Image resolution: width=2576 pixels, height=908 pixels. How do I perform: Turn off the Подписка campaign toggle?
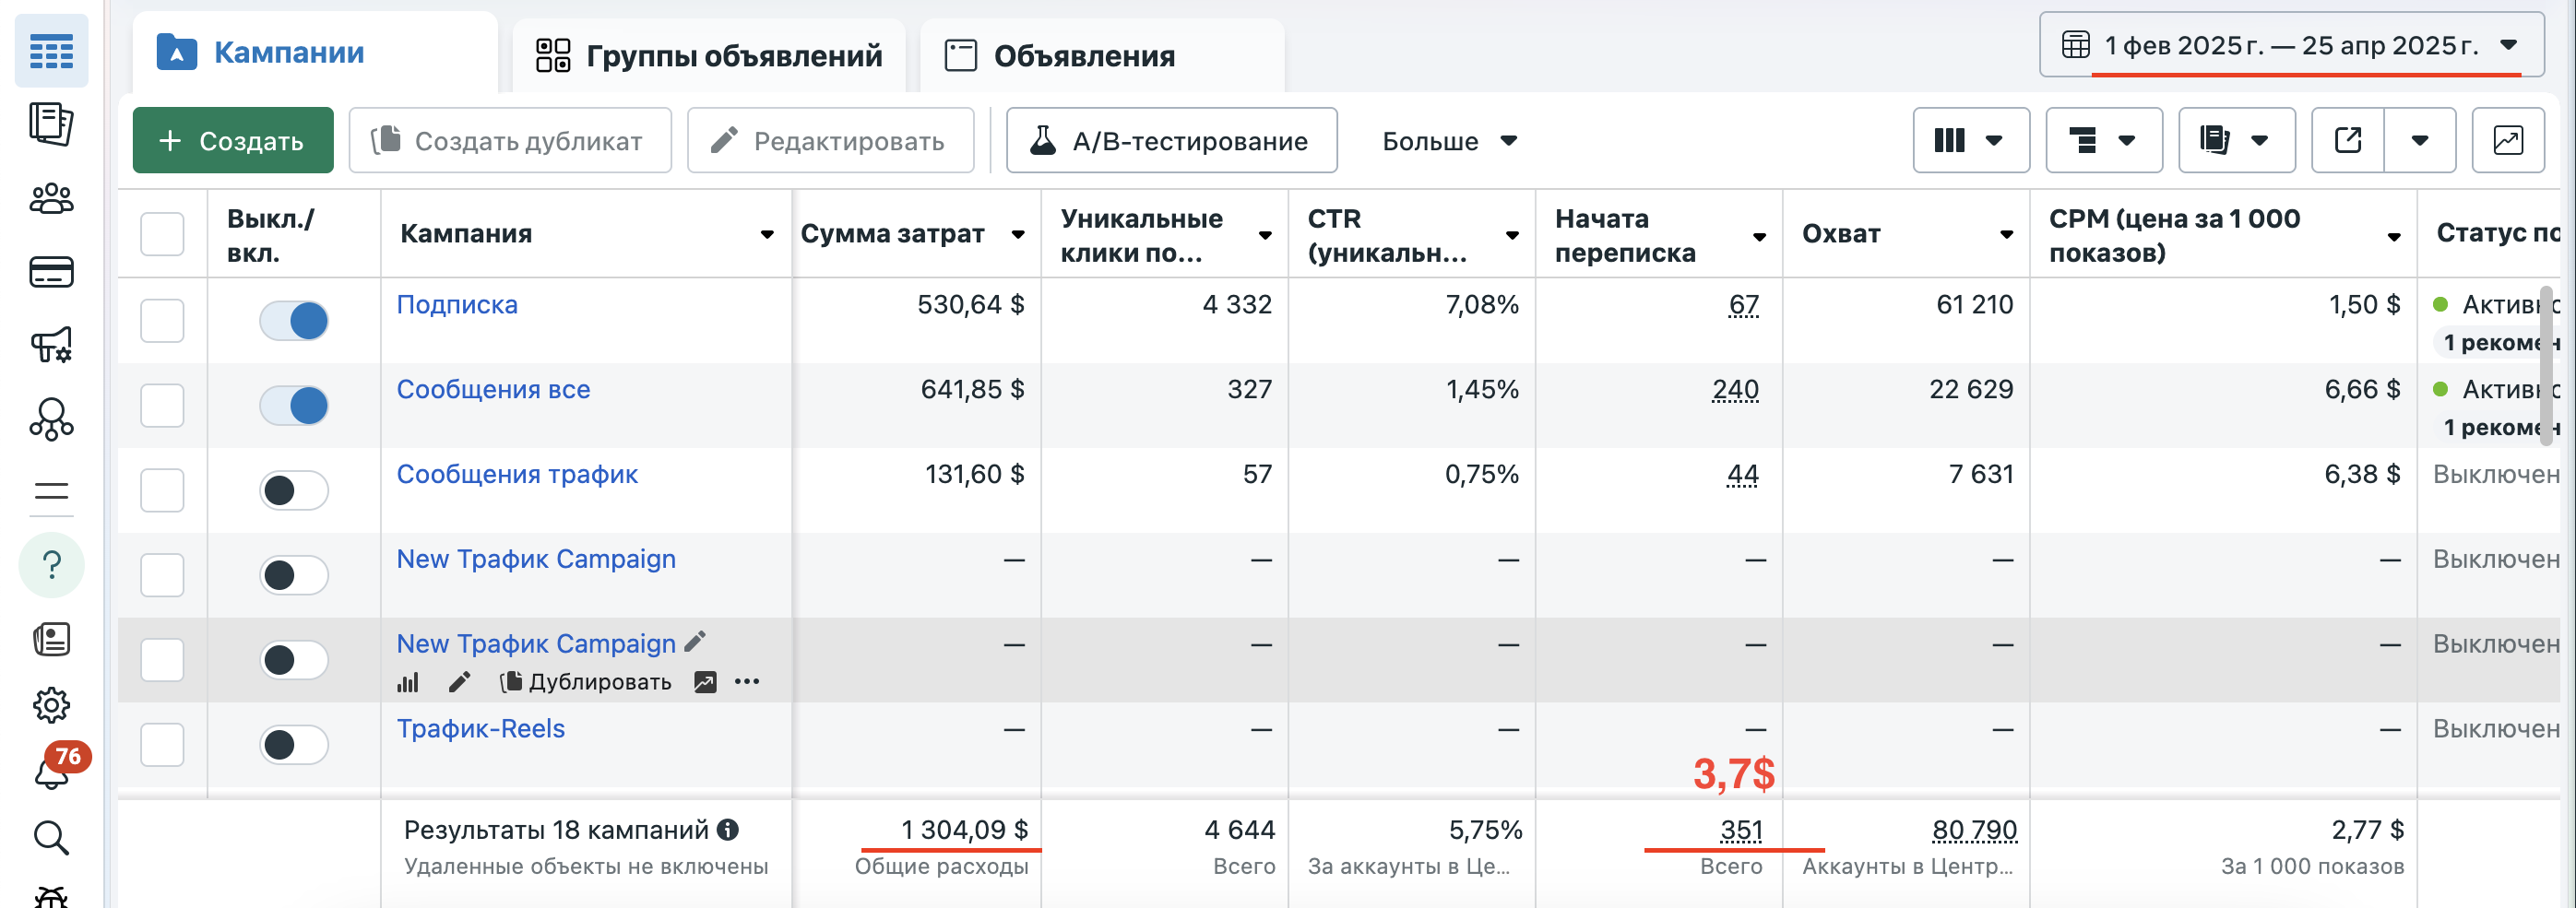click(294, 320)
